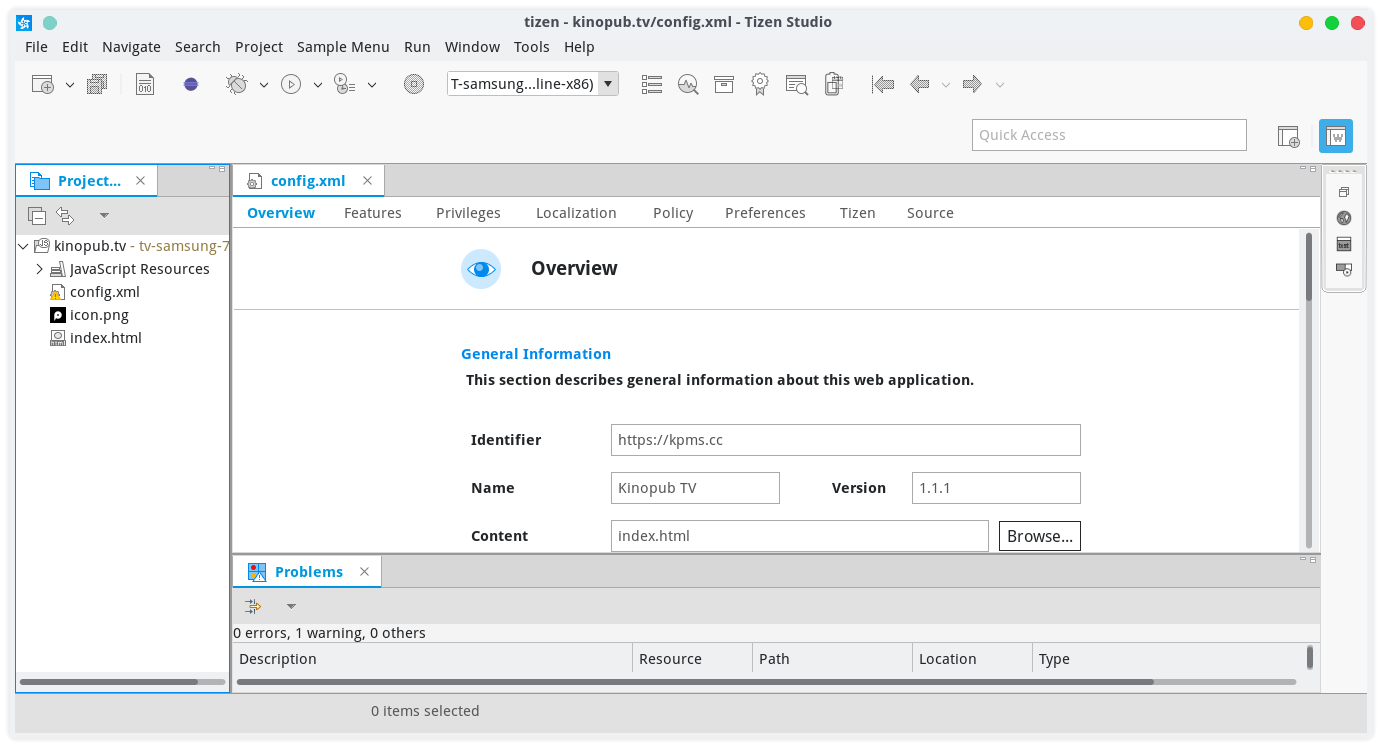Close the config.xml editor tab
The height and width of the screenshot is (748, 1382).
[367, 181]
